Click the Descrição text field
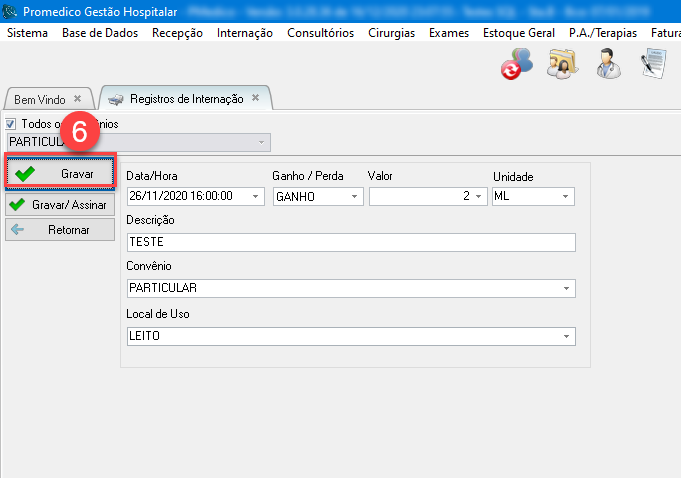Viewport: 681px width, 478px height. pos(352,242)
